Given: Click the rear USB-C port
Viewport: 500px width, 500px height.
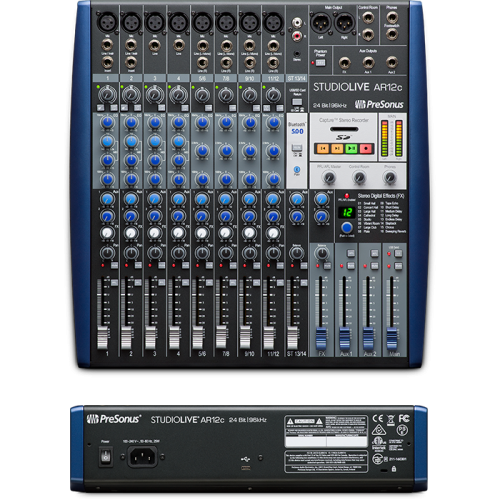Looking at the screenshot, I should 246,468.
